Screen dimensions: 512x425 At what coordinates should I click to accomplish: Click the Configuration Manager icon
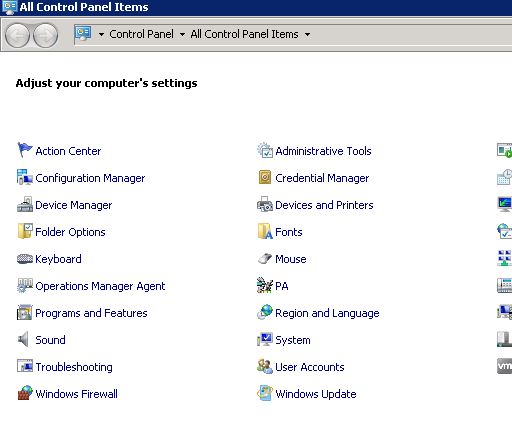25,177
